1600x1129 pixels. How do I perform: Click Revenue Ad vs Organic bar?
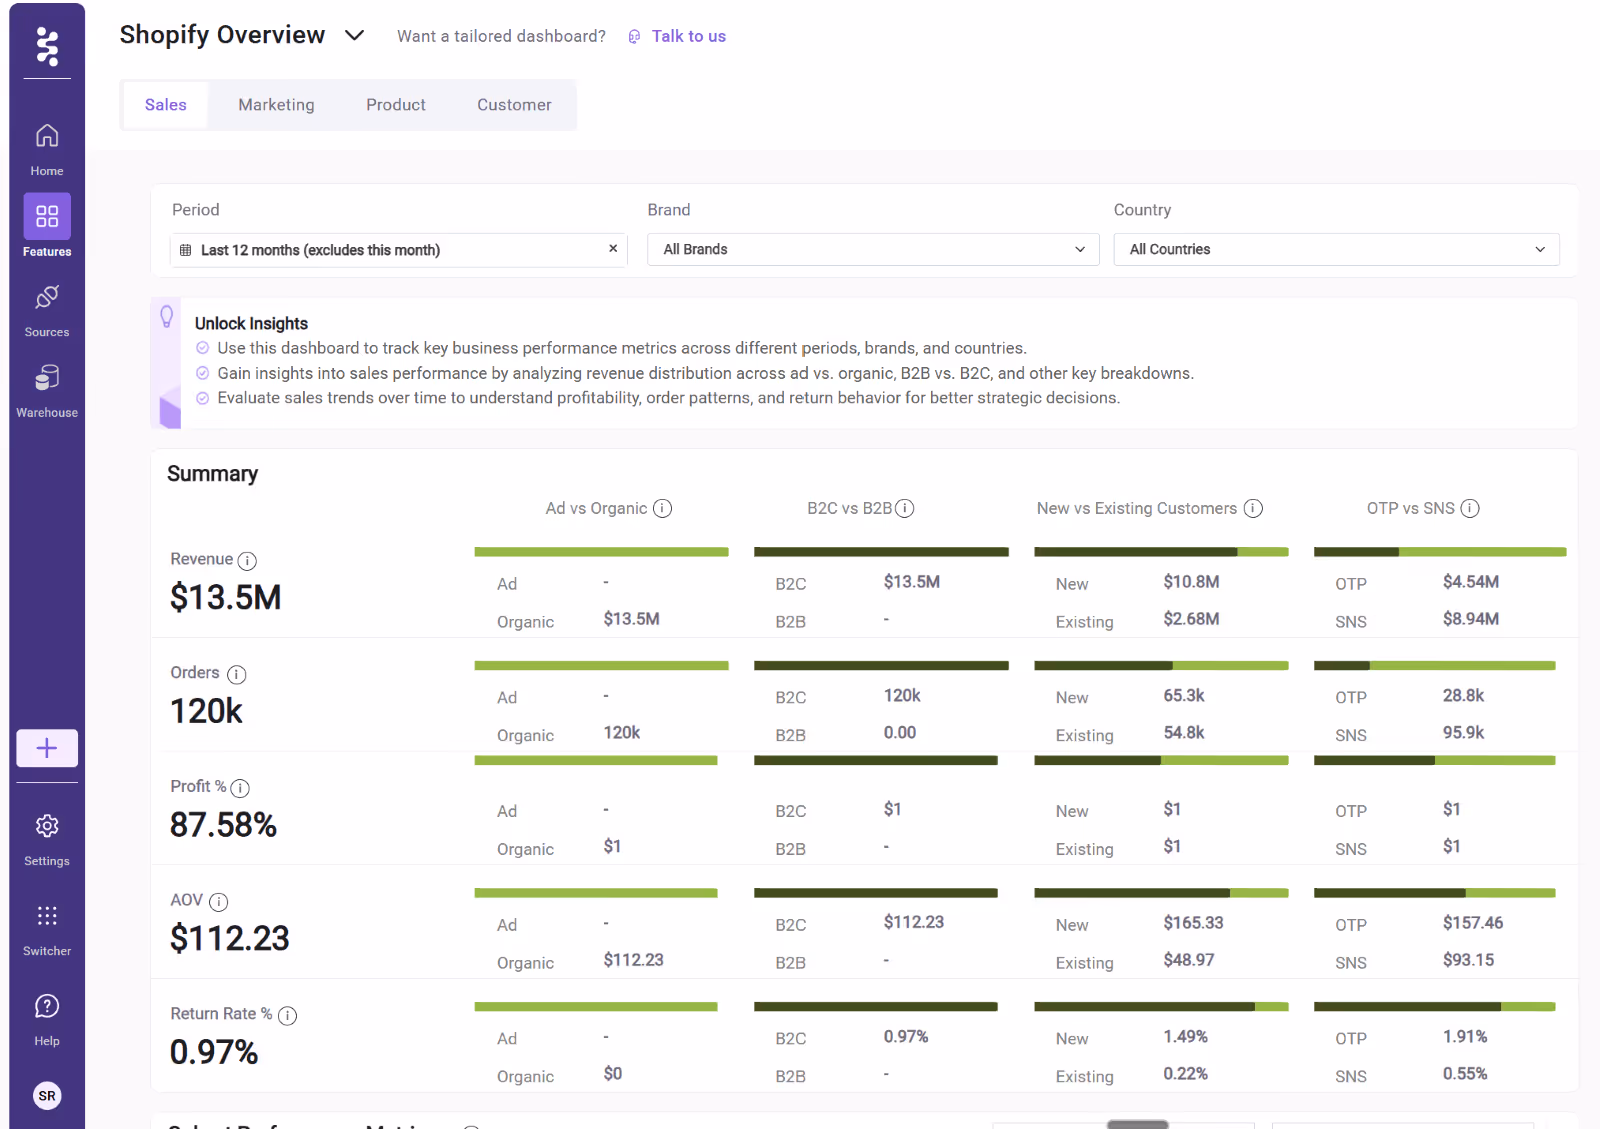pos(601,552)
